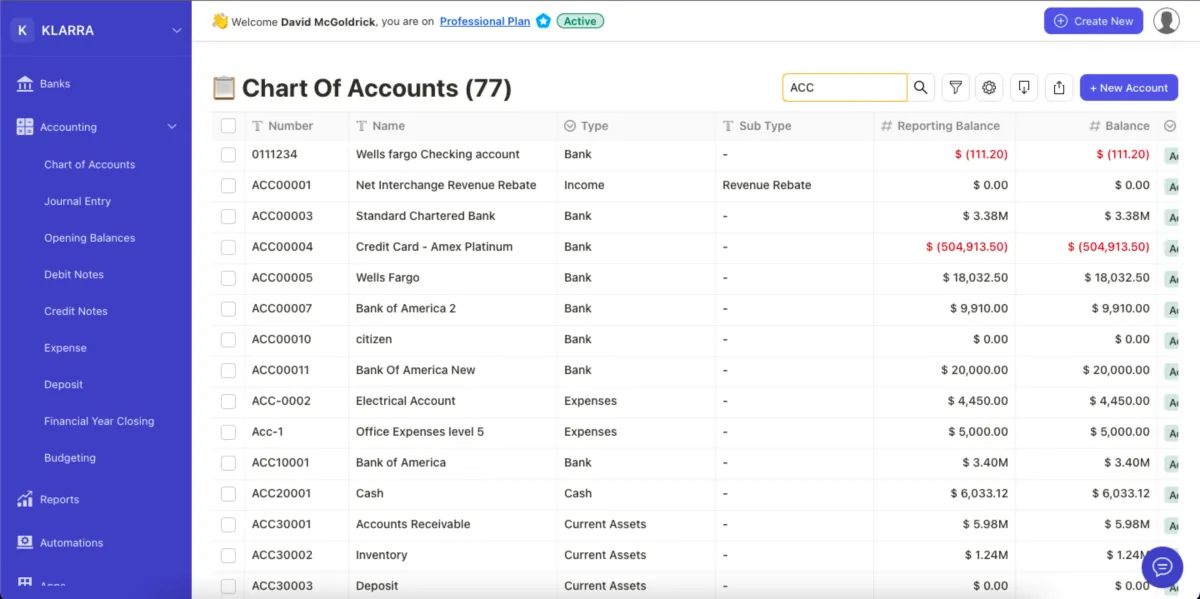
Task: Click the New Account button
Action: [1128, 88]
